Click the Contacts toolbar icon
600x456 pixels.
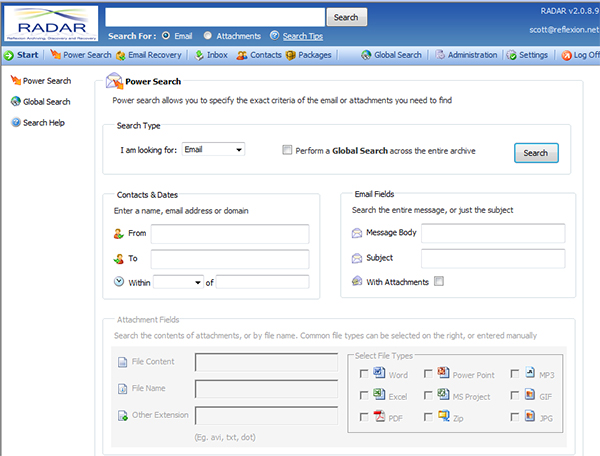click(241, 55)
